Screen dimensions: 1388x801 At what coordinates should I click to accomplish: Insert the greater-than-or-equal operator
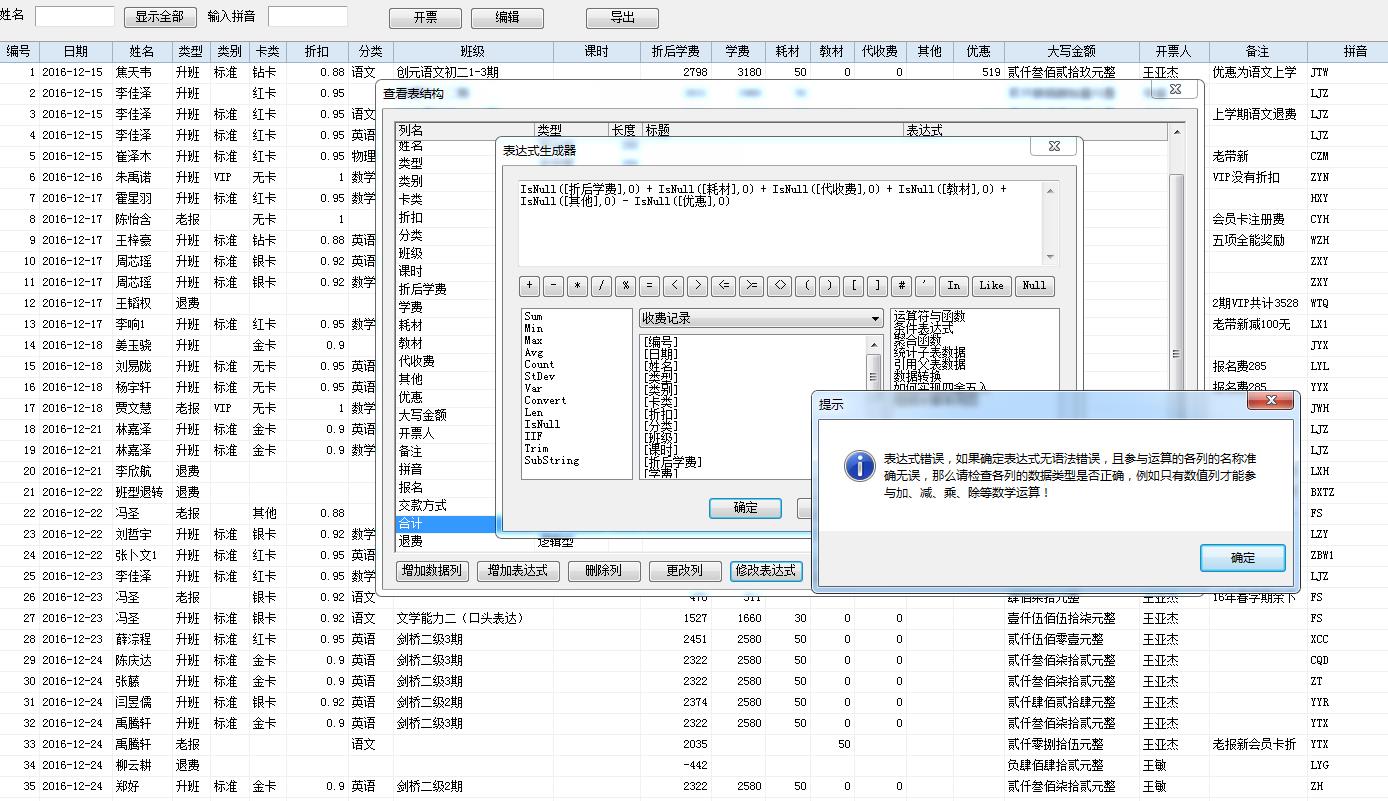(751, 286)
